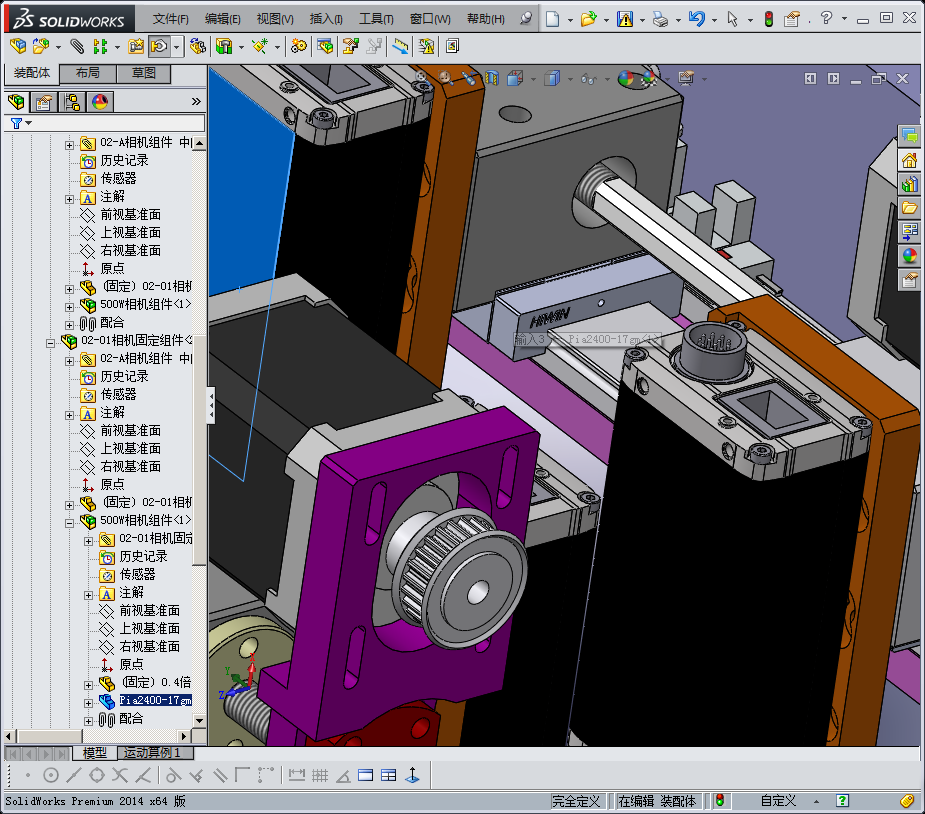Viewport: 925px width, 814px height.
Task: Toggle the Rebuild traffic light in title bar
Action: [769, 19]
